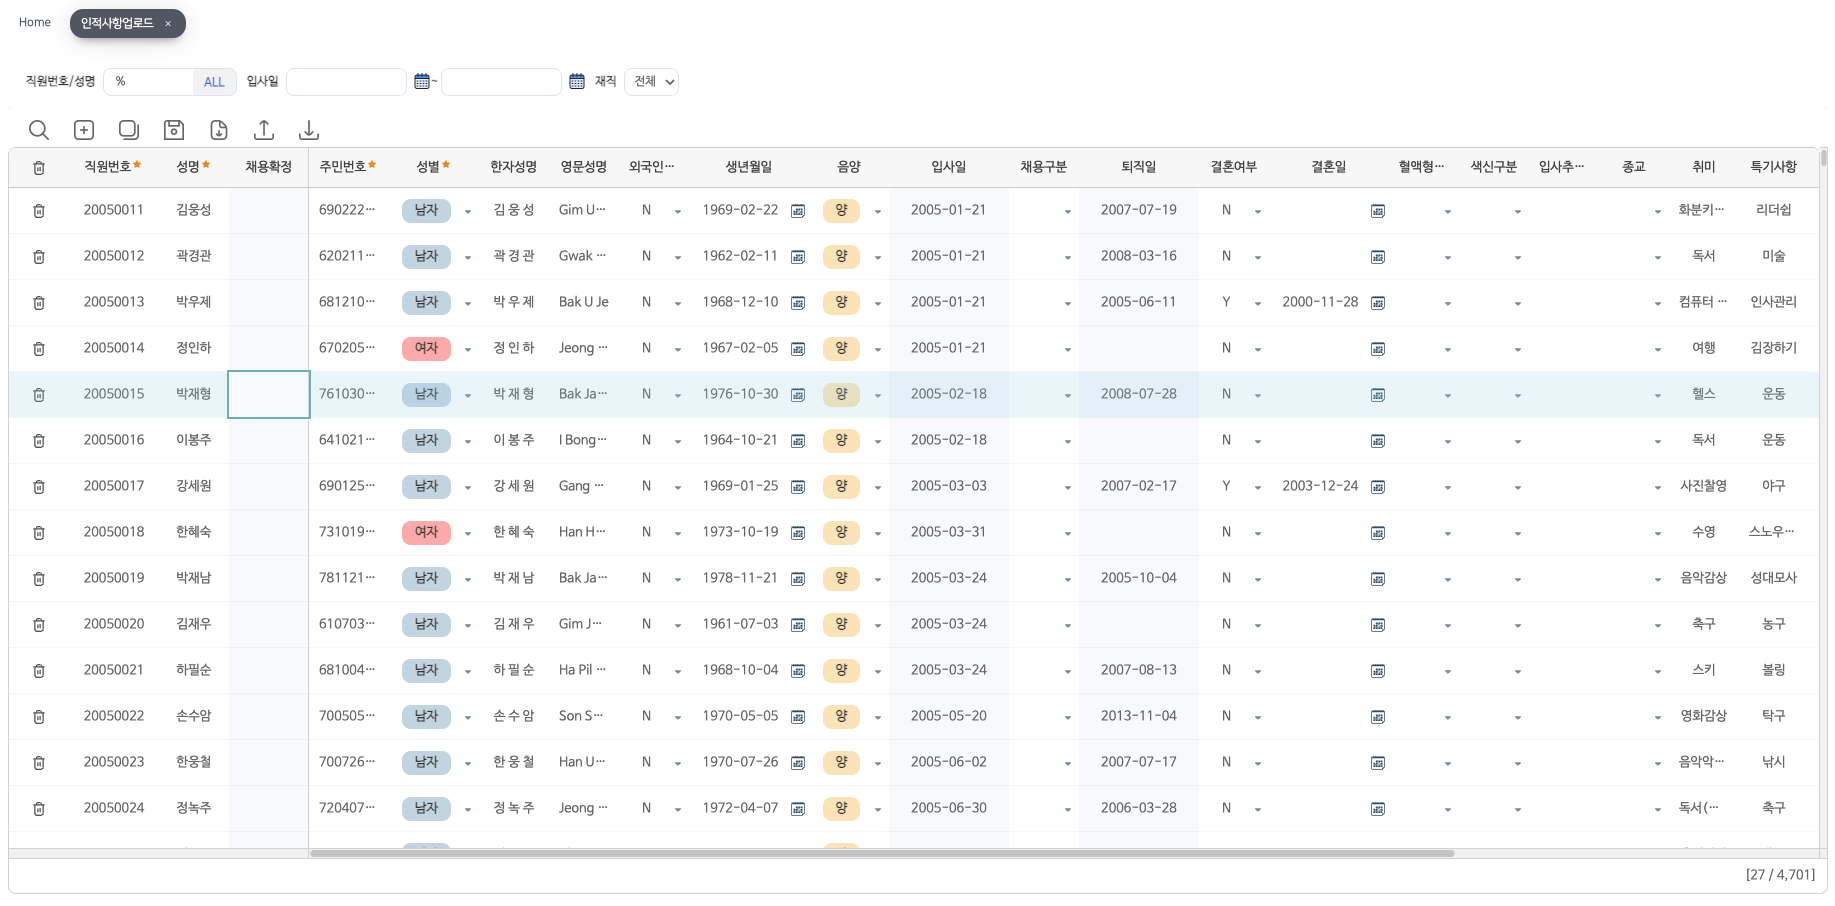
Task: Click the copy row toolbar icon
Action: [129, 130]
